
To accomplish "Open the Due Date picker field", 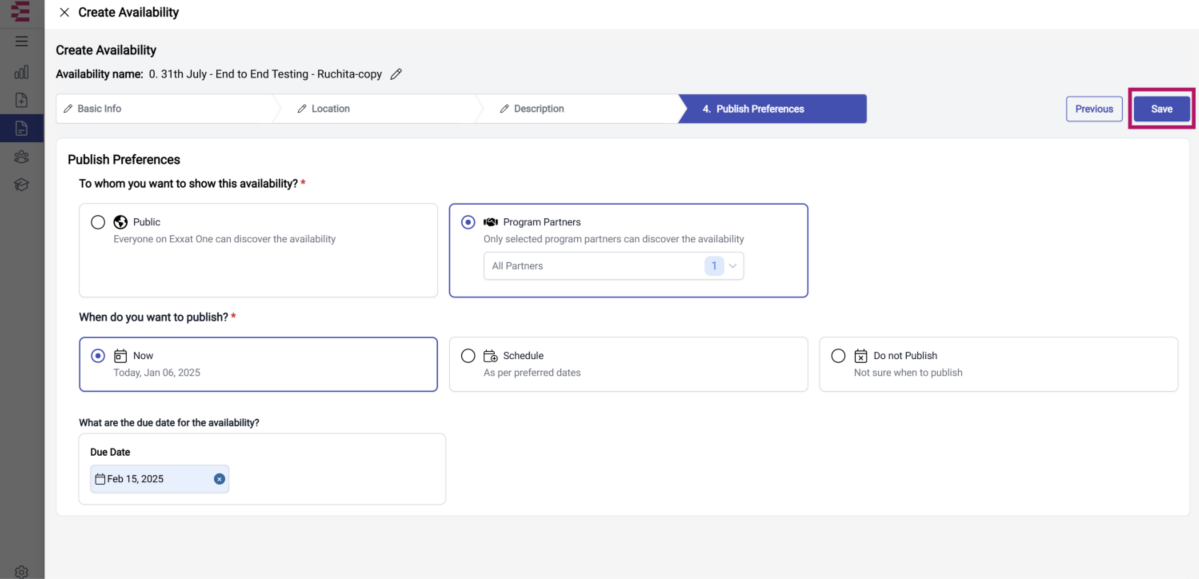I will (159, 479).
